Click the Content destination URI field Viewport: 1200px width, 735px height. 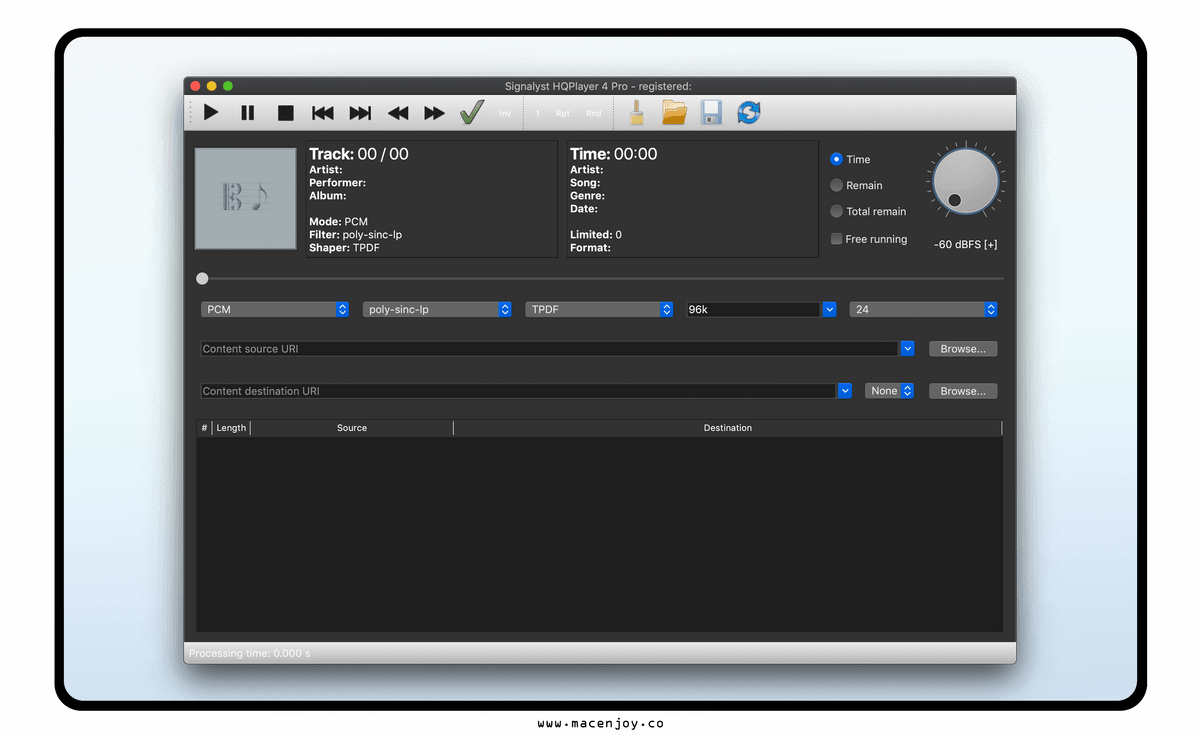tap(518, 391)
